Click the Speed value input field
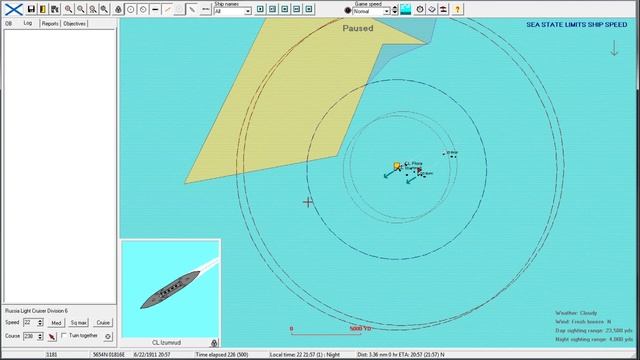640x360 pixels. pos(30,322)
